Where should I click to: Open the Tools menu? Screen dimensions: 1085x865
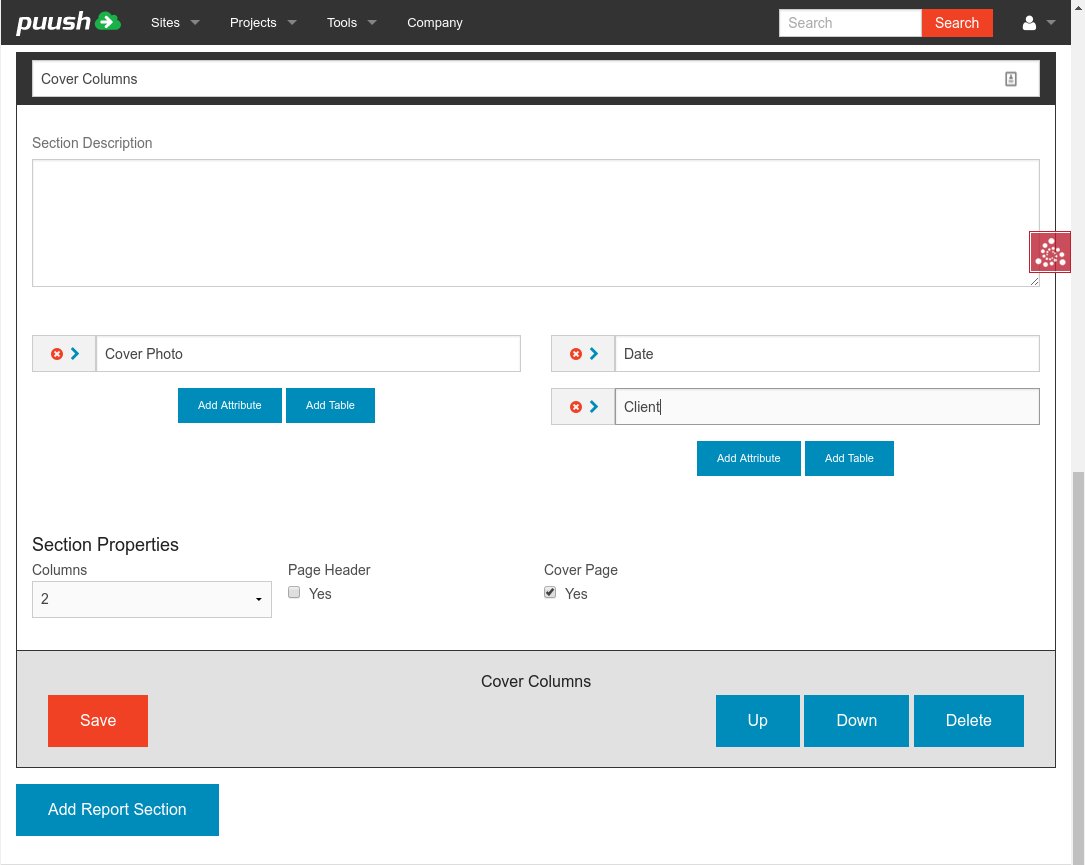(x=351, y=22)
